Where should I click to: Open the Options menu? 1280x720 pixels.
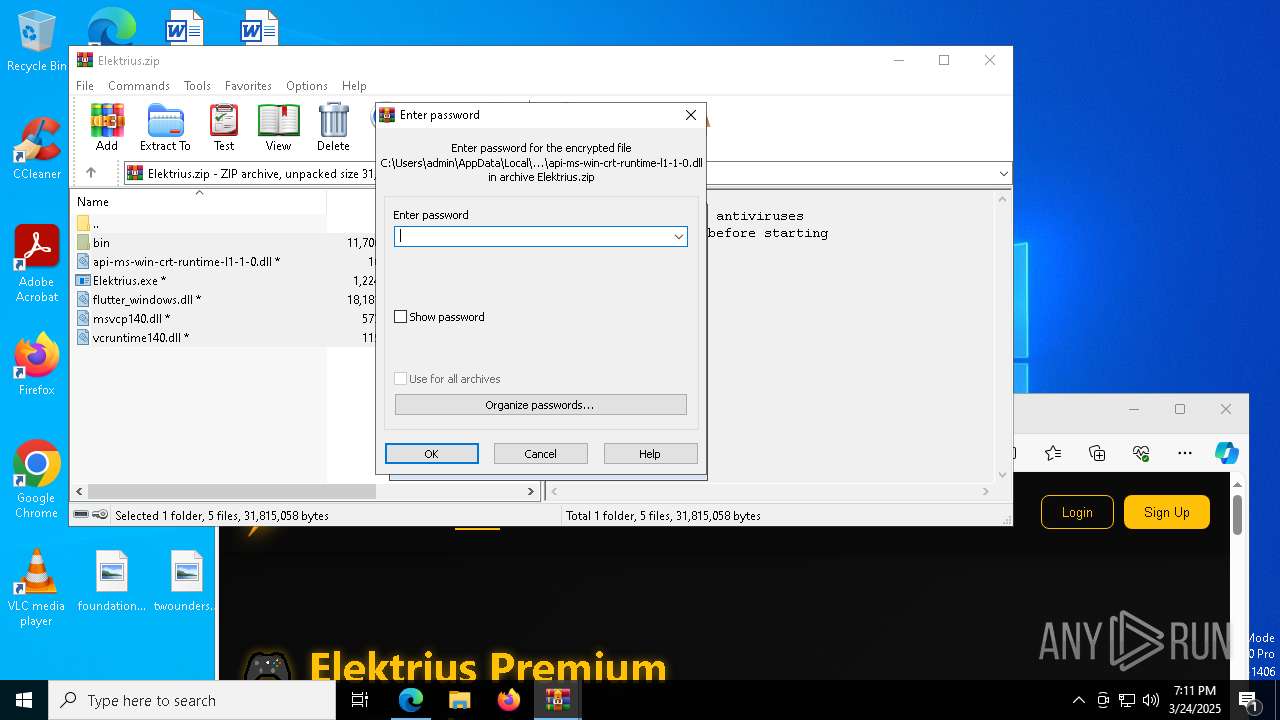pos(307,86)
